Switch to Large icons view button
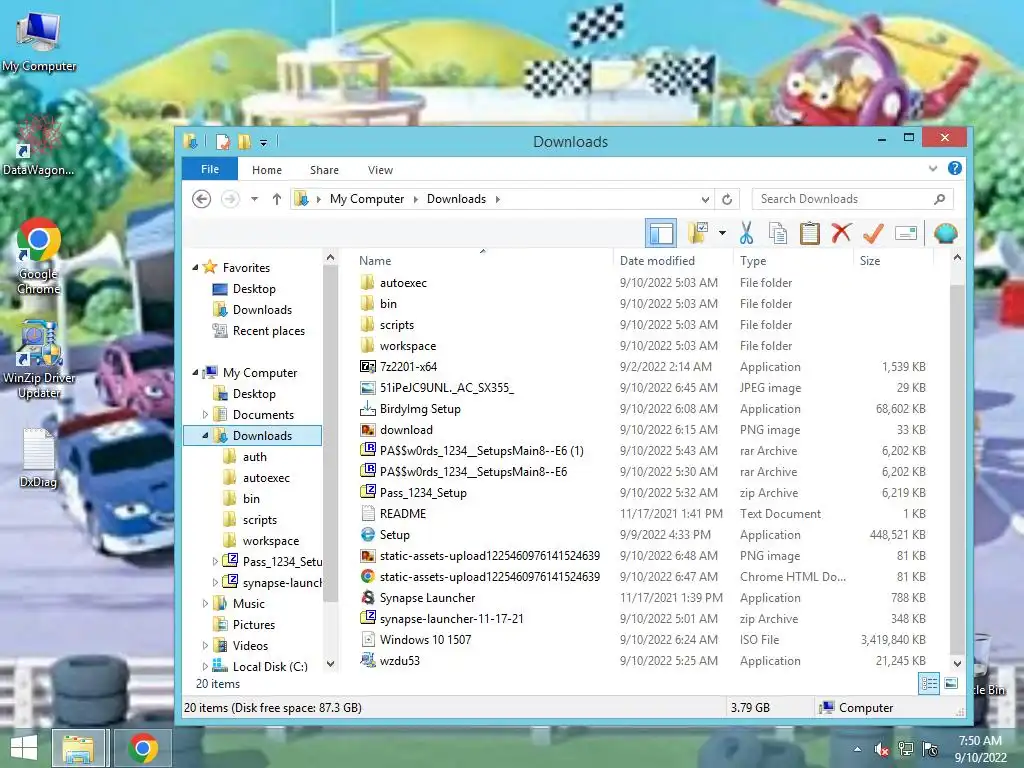 952,684
